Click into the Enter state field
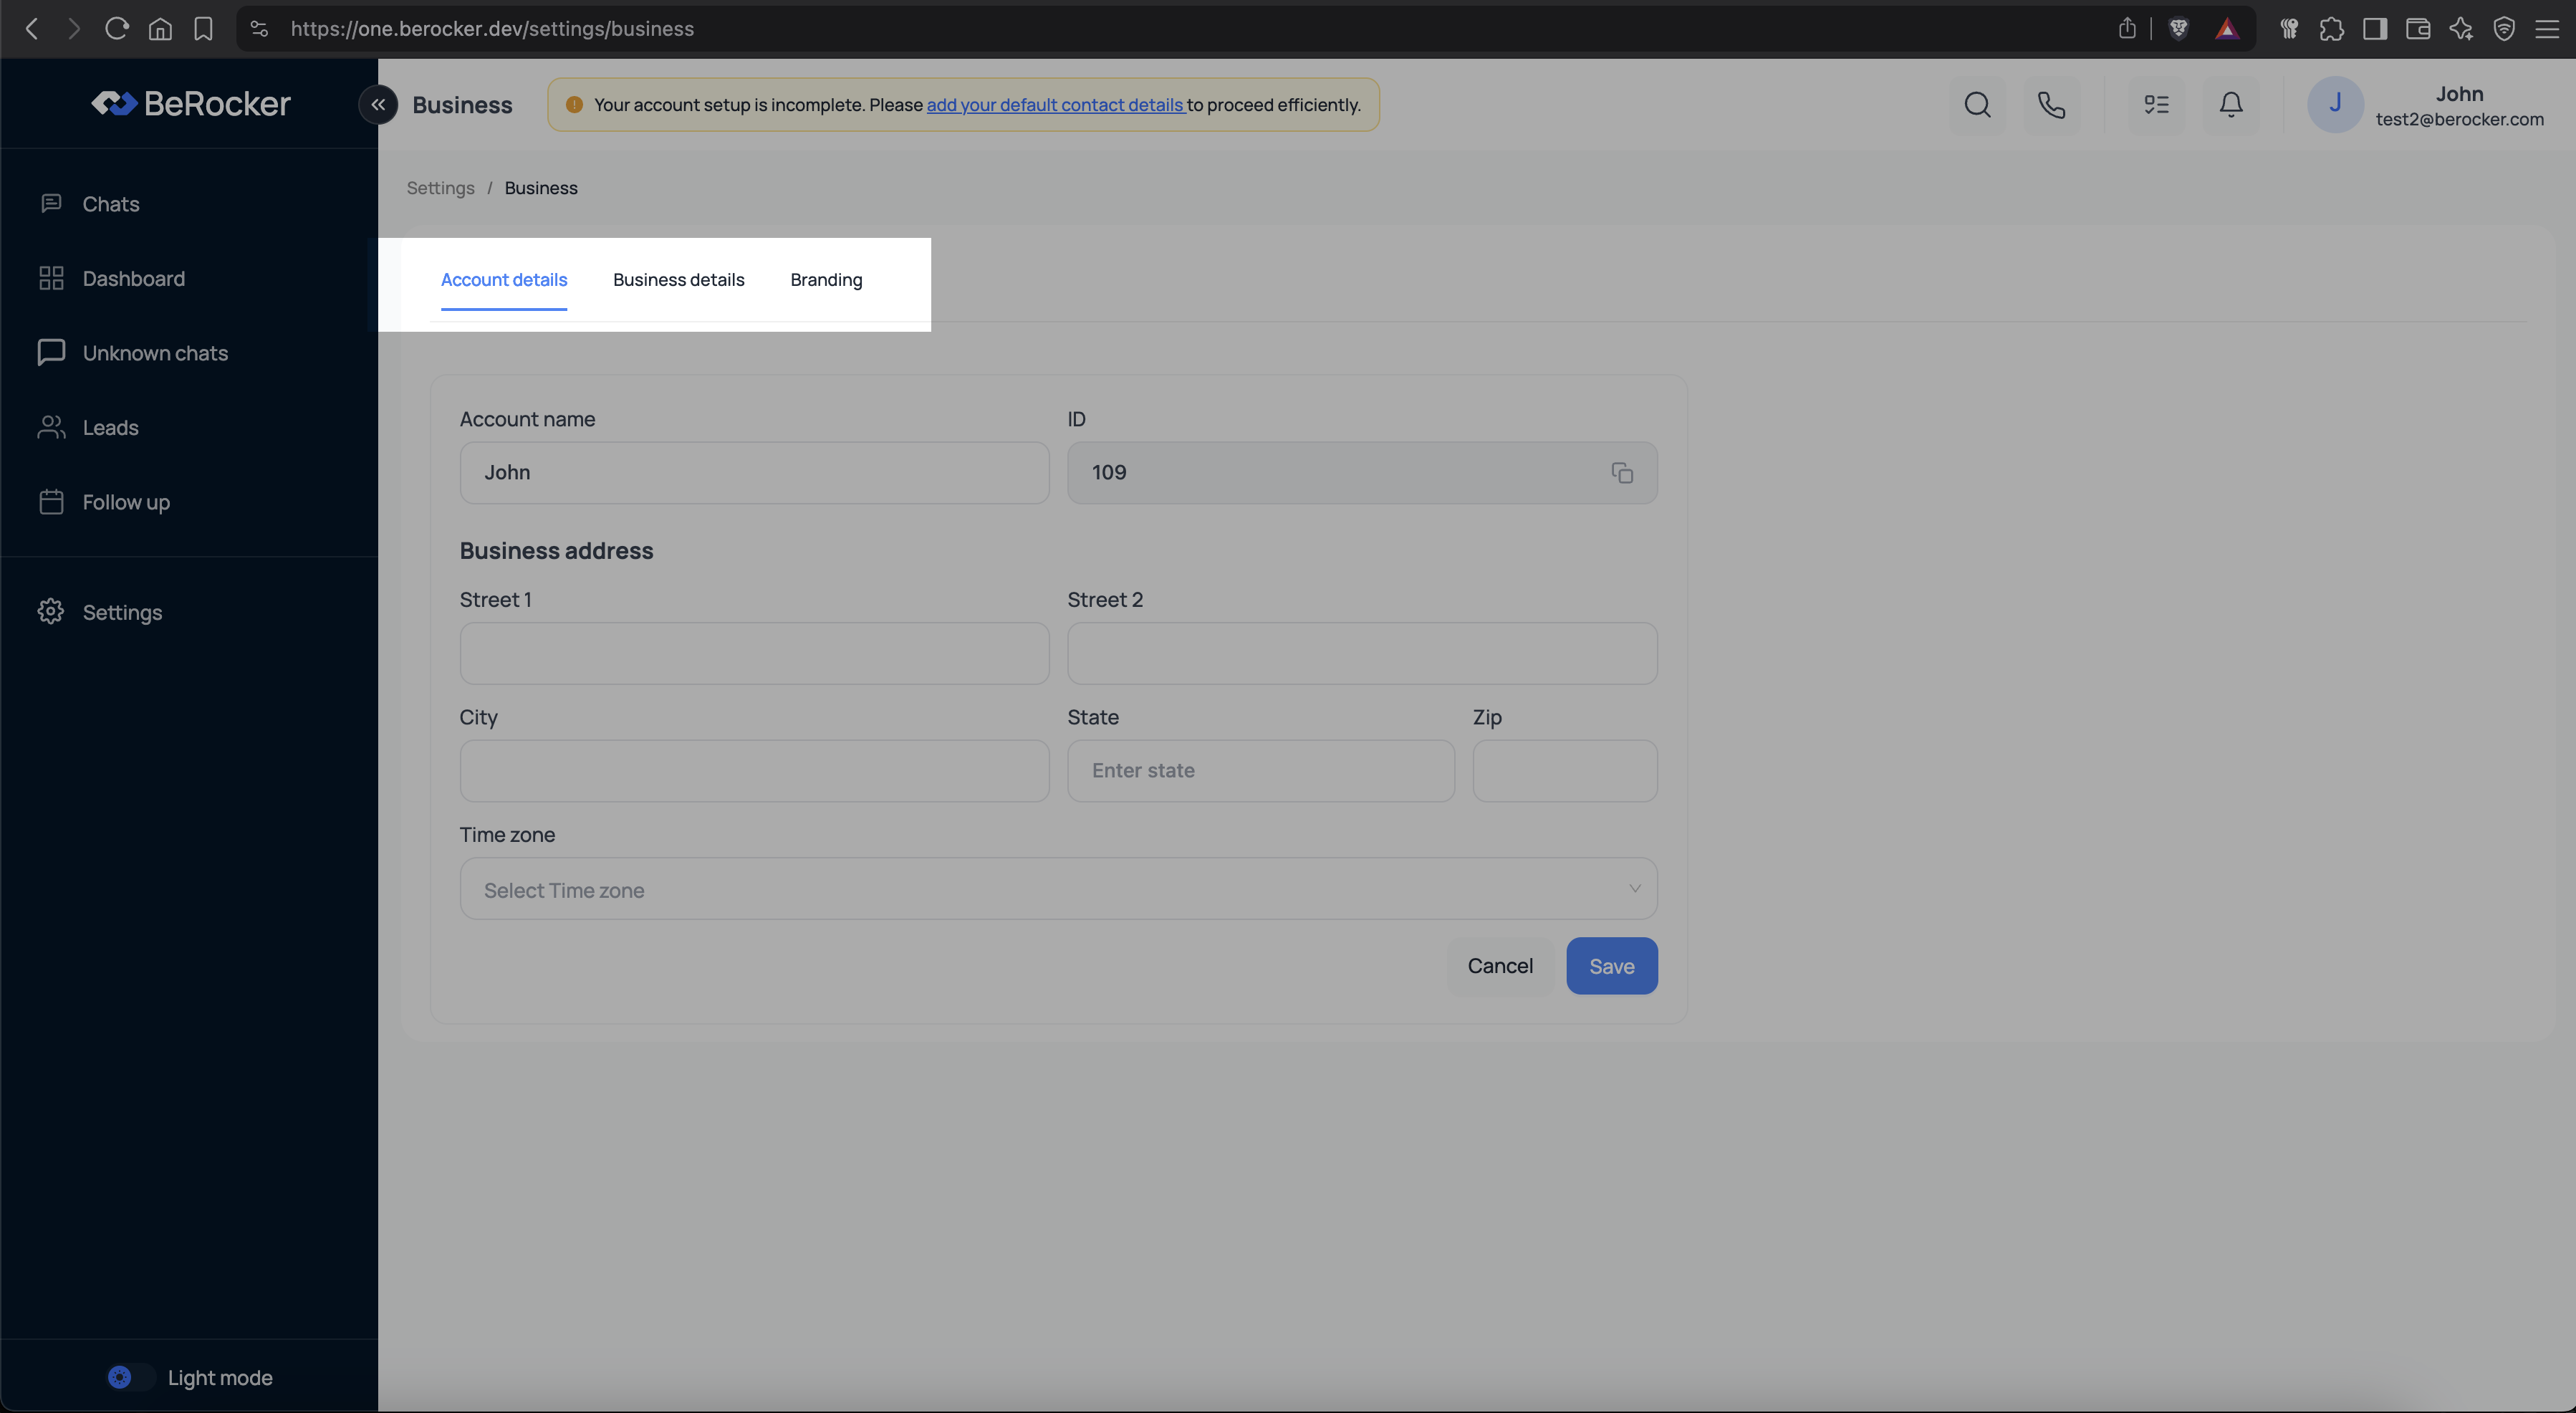This screenshot has height=1413, width=2576. (x=1260, y=771)
